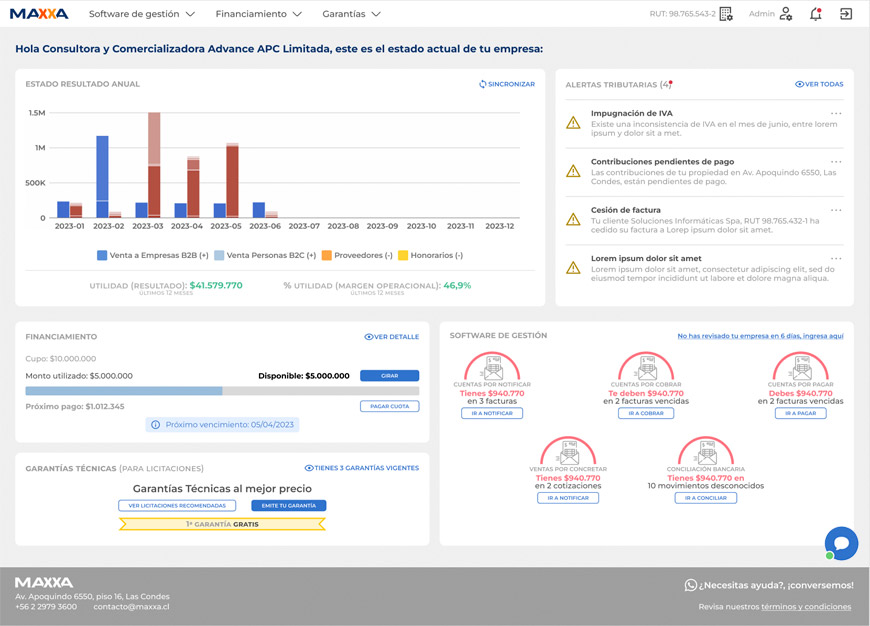Click the Ir a conciliar button

[706, 498]
